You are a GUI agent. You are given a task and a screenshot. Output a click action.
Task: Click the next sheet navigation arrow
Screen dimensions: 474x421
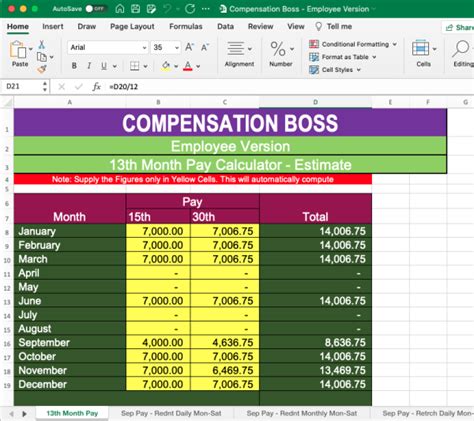point(24,414)
